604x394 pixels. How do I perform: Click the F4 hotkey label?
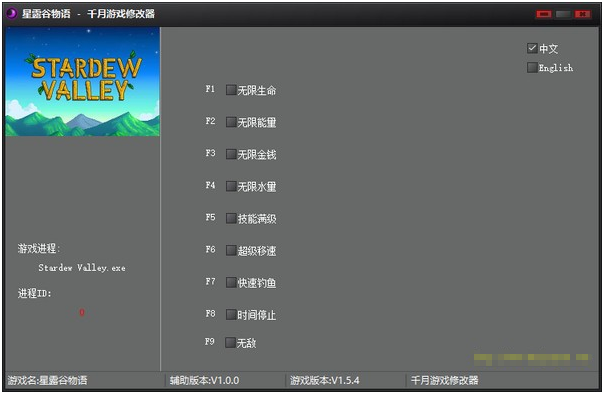click(x=210, y=185)
